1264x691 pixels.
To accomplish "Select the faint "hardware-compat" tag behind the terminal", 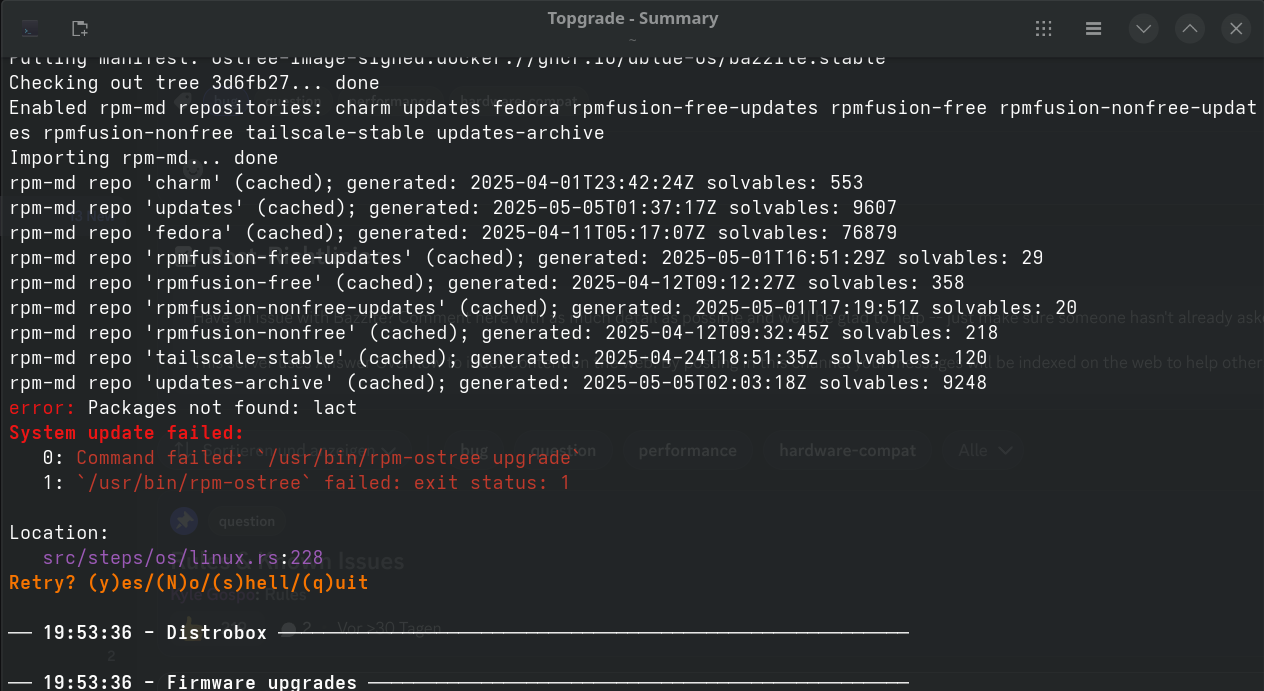I will pos(847,451).
